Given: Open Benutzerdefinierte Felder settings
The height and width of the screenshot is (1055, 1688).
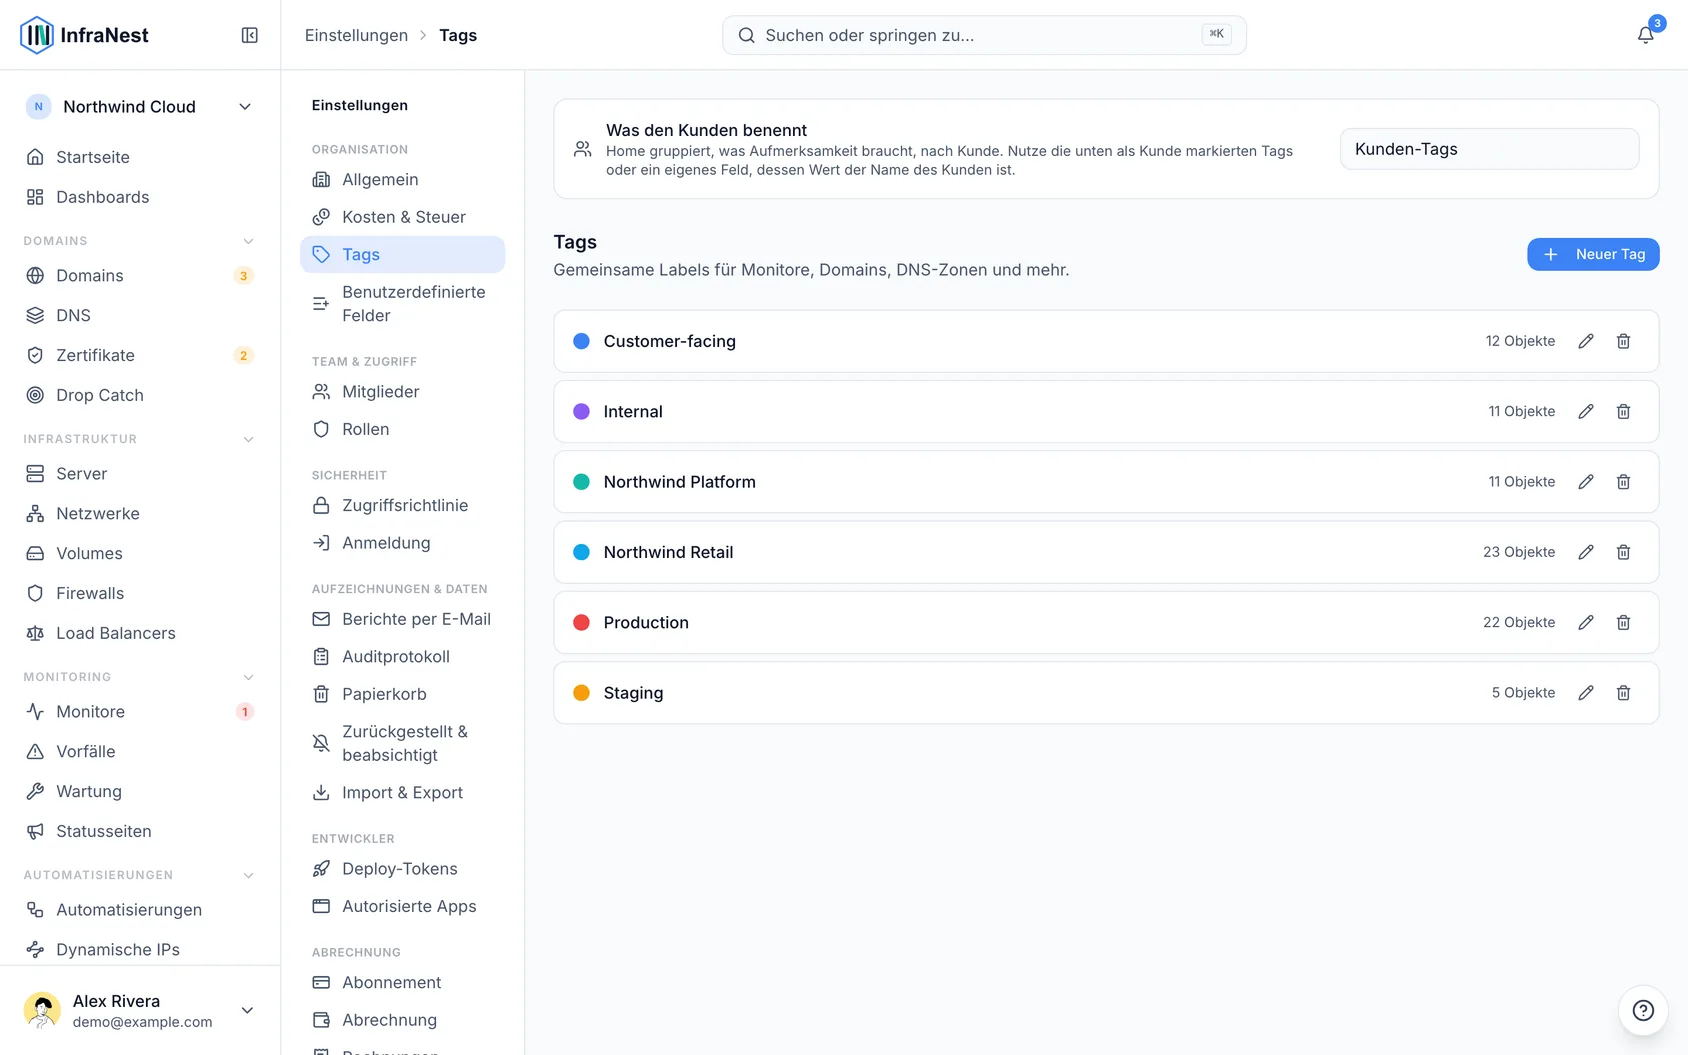Looking at the screenshot, I should coord(402,304).
